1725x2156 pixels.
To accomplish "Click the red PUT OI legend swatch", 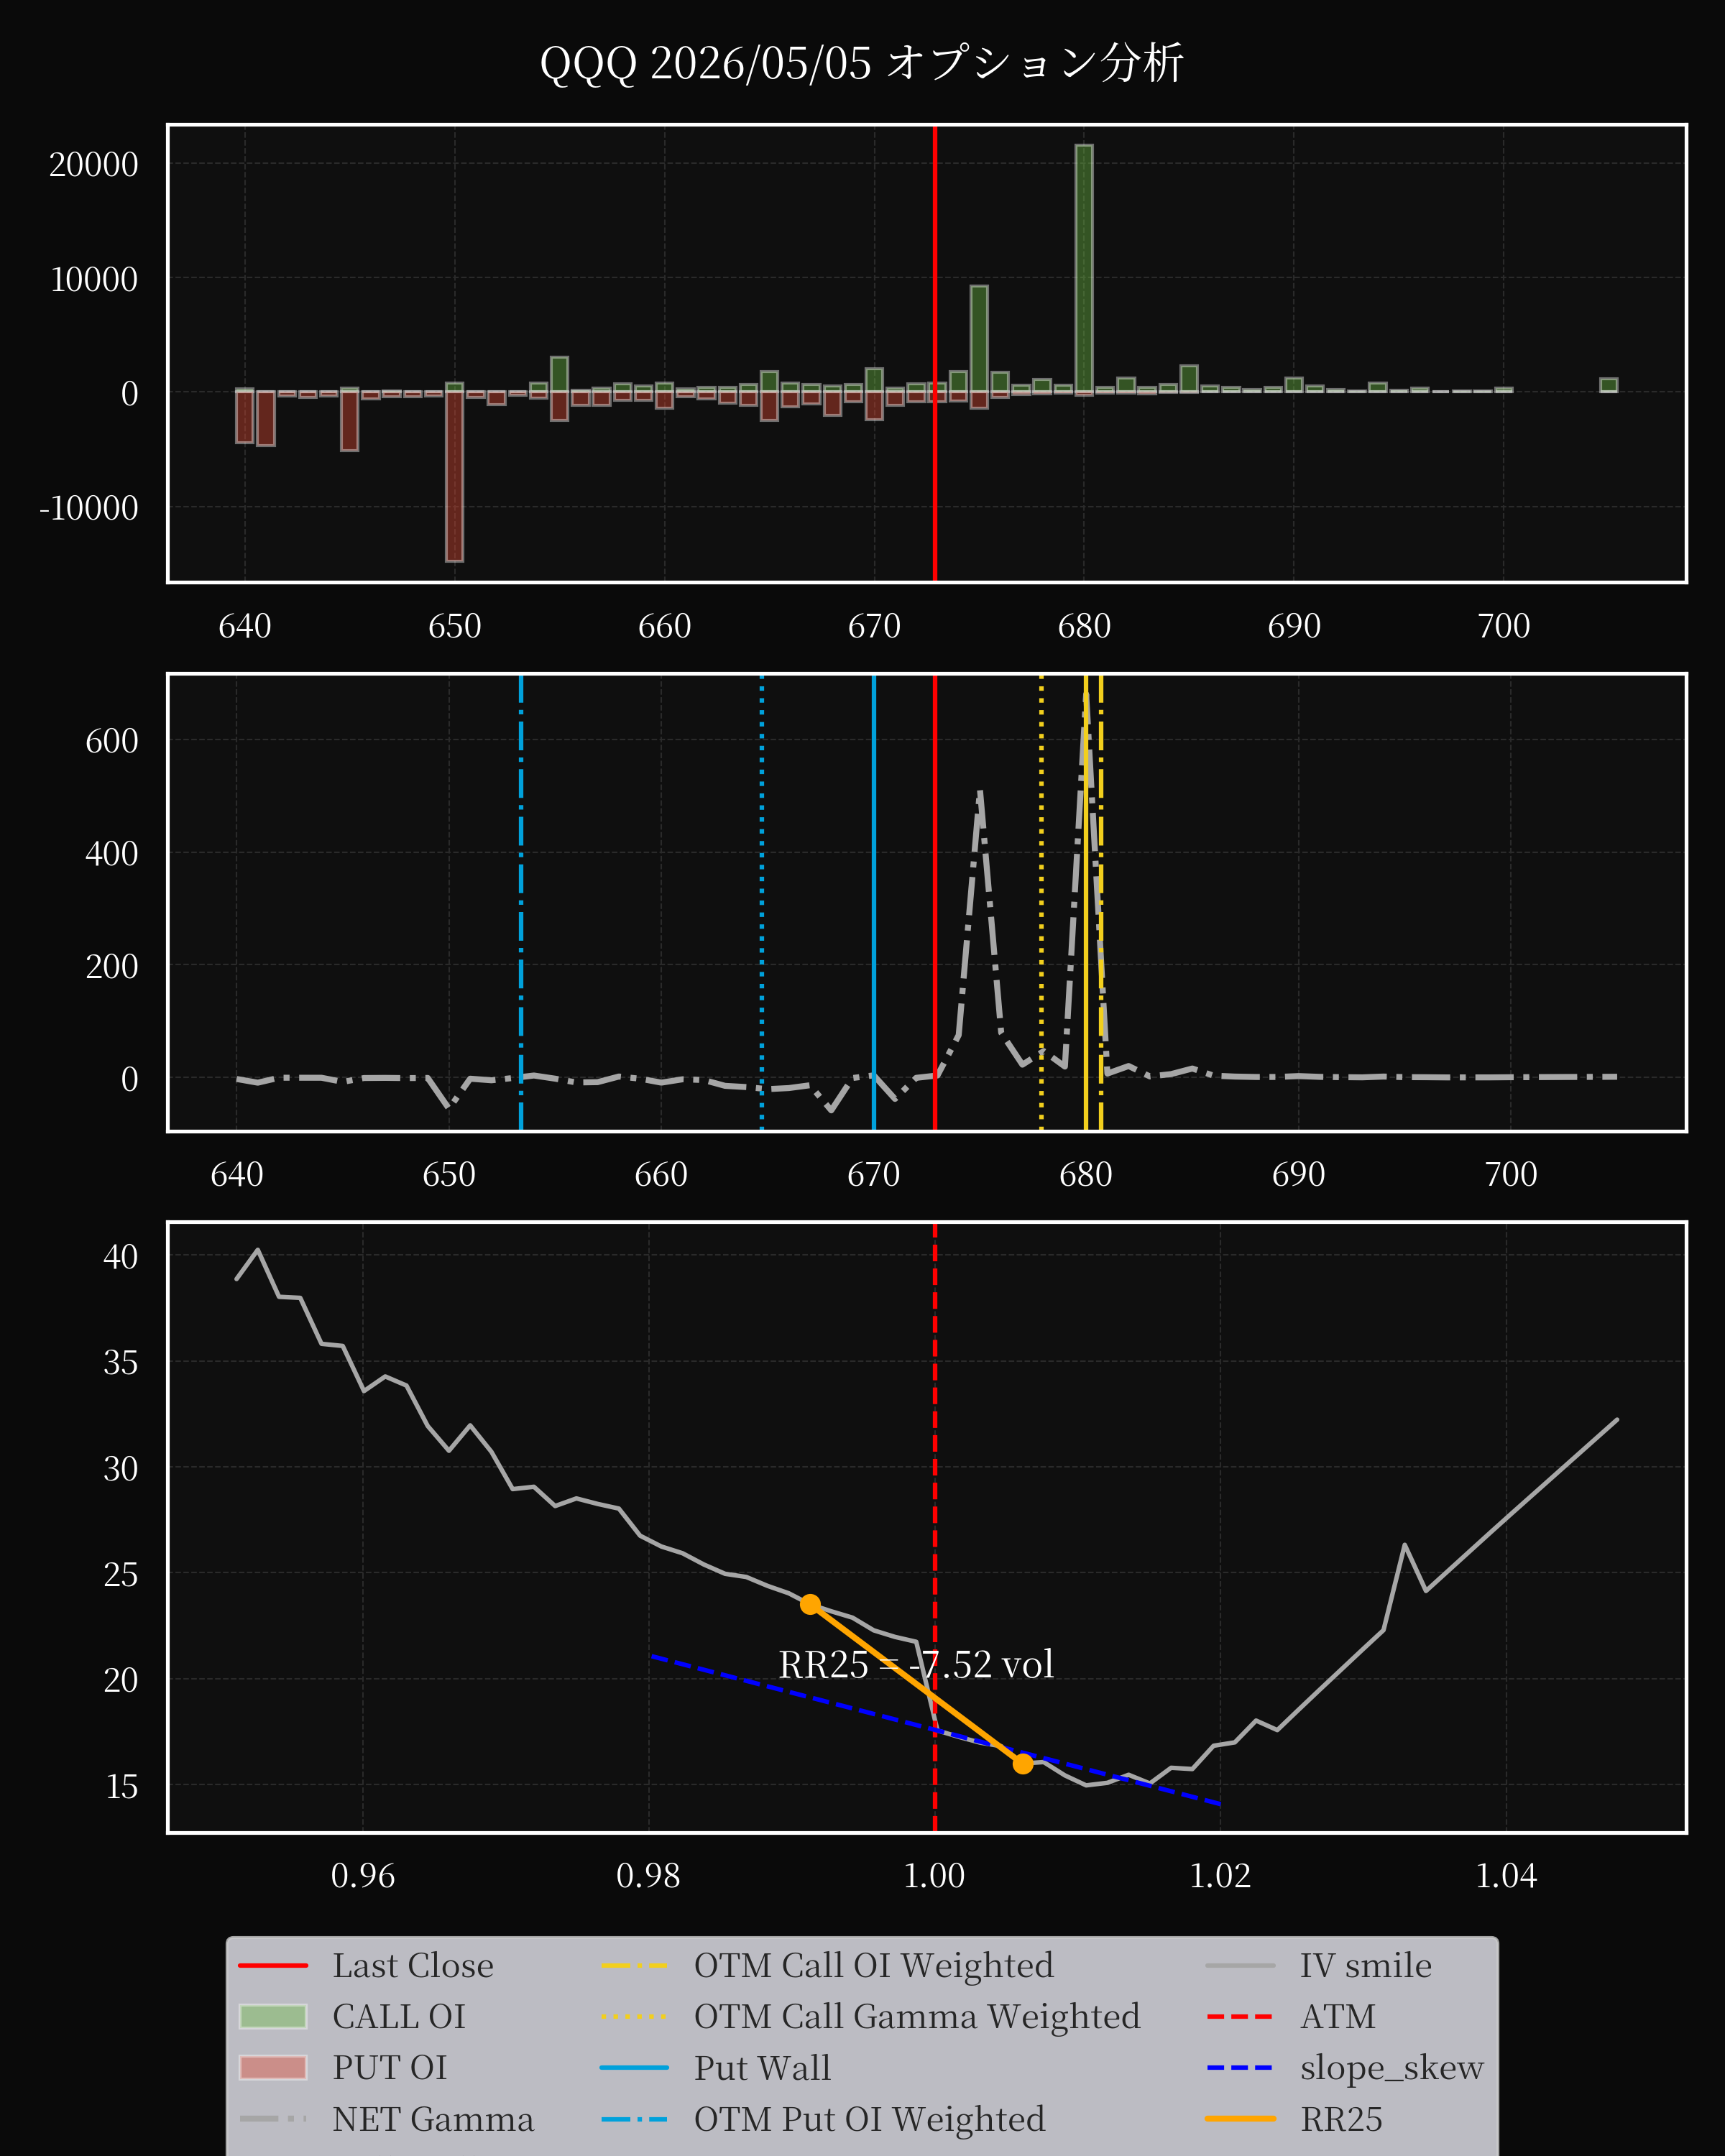I will pyautogui.click(x=273, y=2068).
